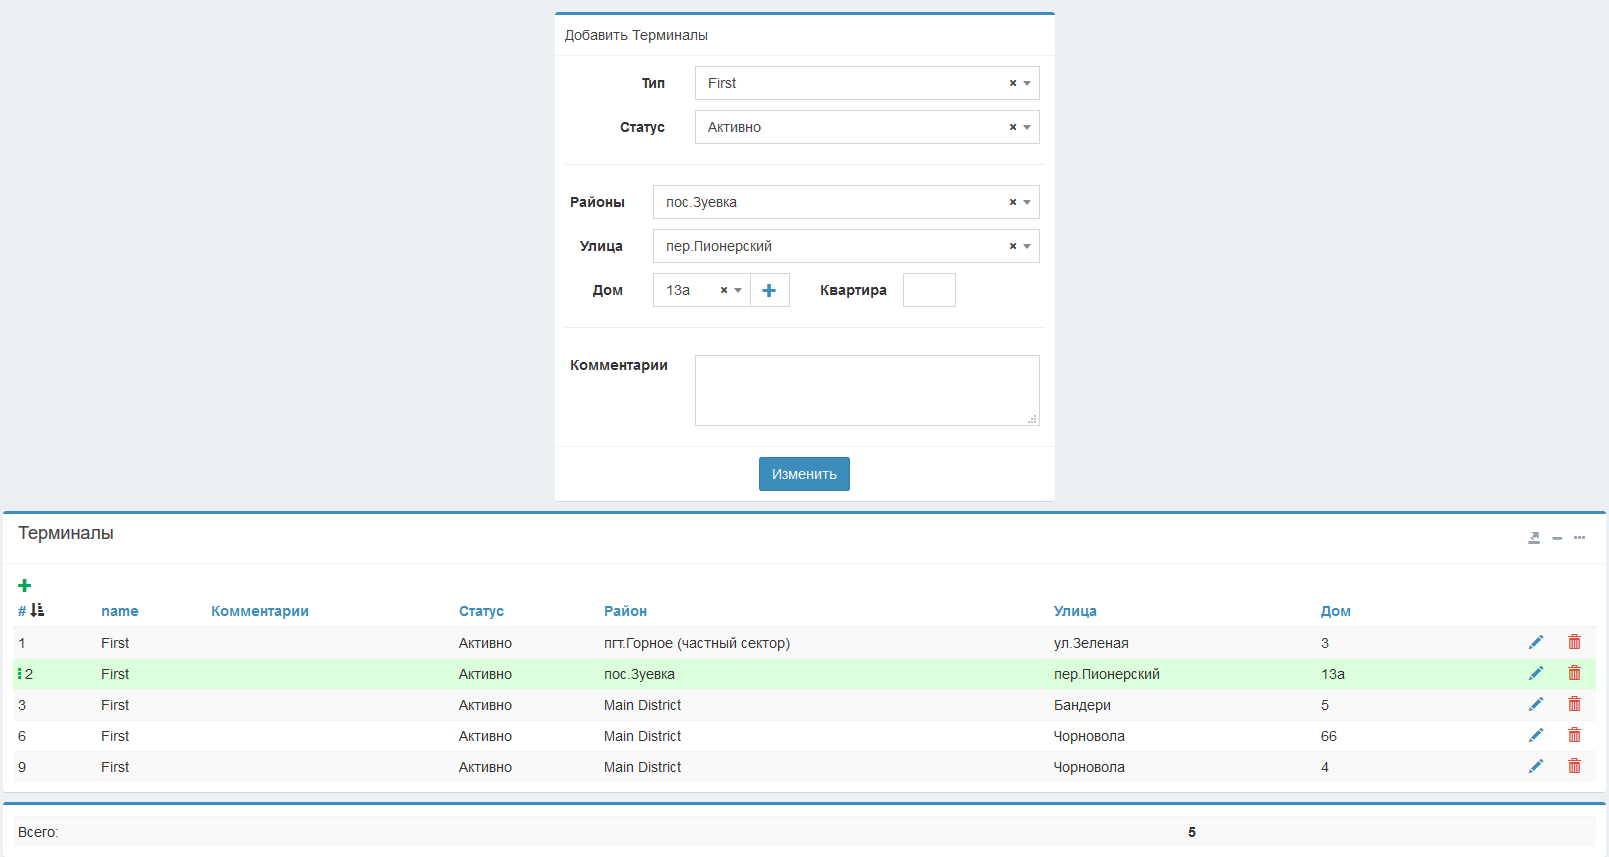The image size is (1609, 857).
Task: Clear the Тип selection using the x
Action: tap(1012, 83)
